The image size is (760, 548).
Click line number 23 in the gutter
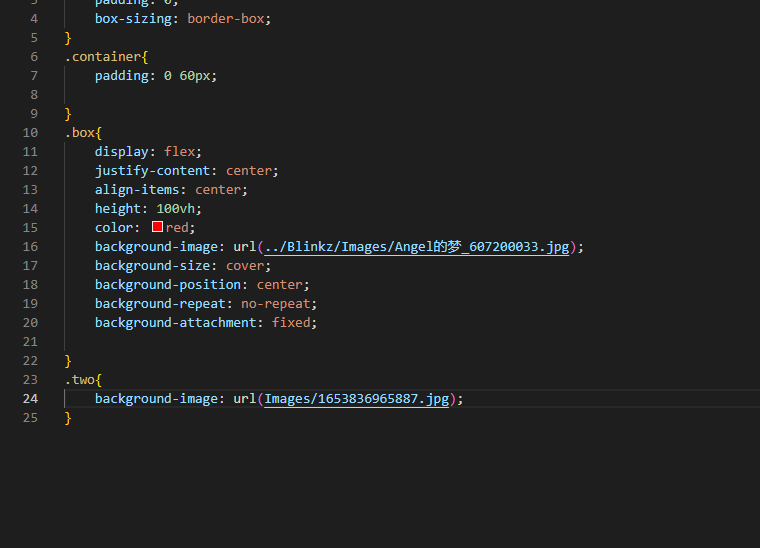(x=29, y=380)
